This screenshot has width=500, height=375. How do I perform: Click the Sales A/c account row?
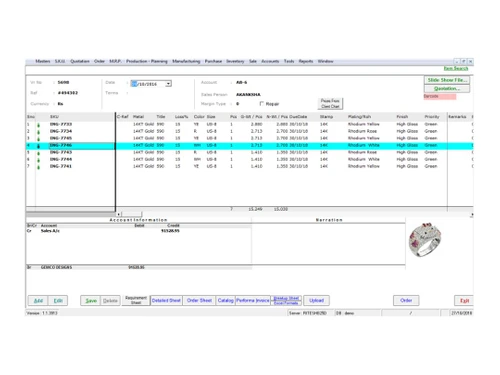(x=138, y=231)
